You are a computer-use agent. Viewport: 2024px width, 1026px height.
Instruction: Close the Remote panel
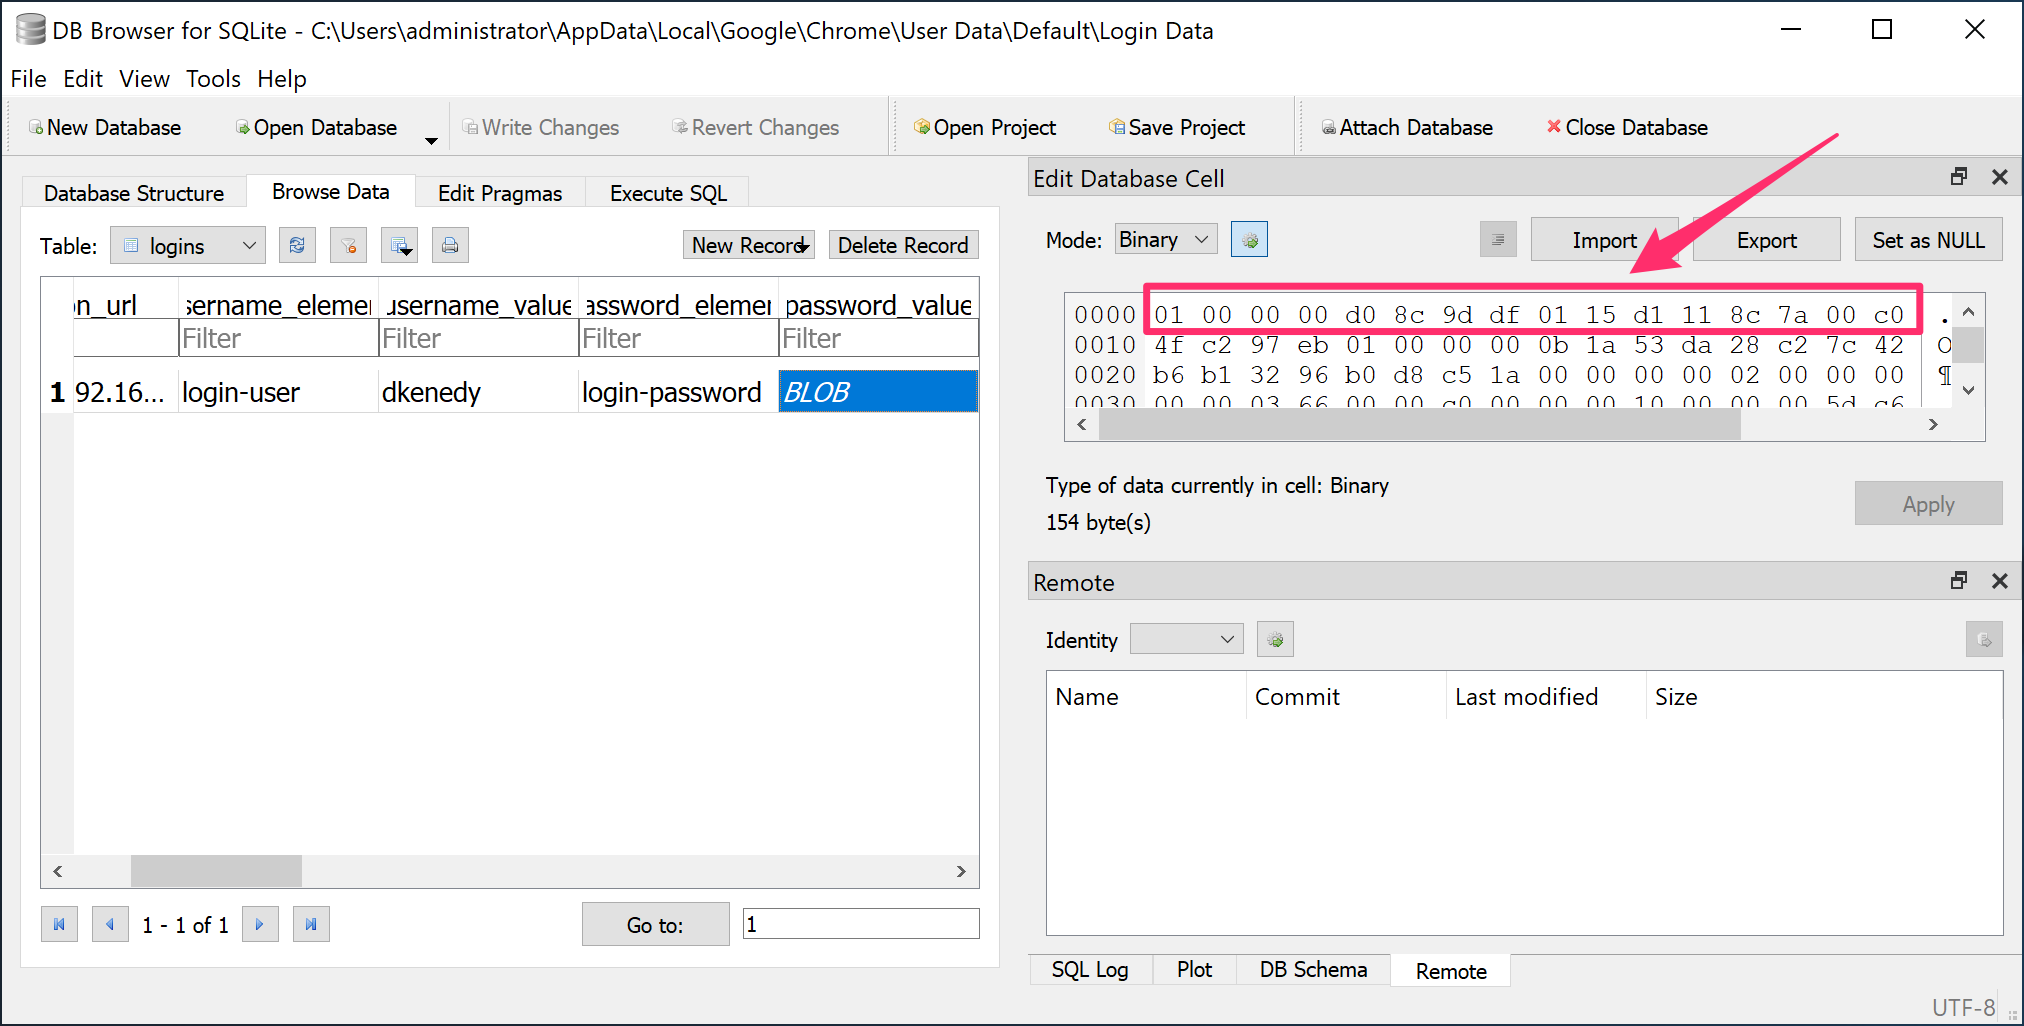[1999, 580]
